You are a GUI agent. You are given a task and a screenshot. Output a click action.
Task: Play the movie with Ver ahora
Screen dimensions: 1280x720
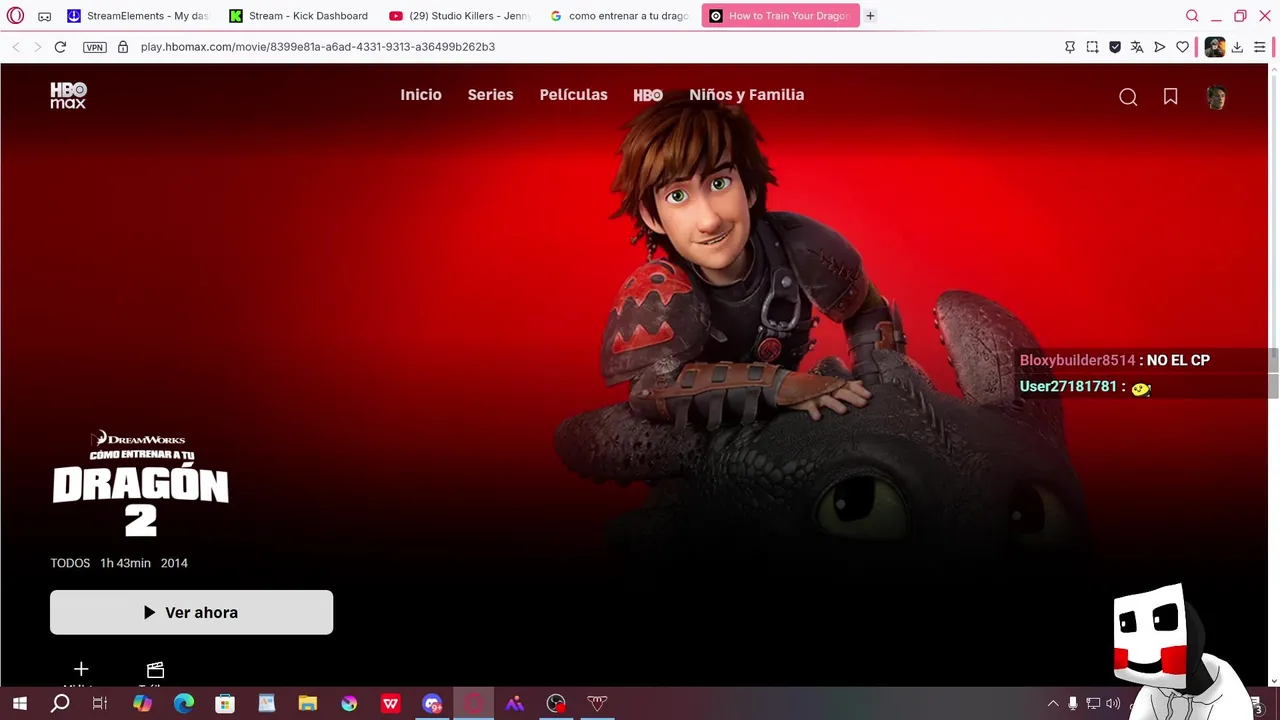coord(191,612)
